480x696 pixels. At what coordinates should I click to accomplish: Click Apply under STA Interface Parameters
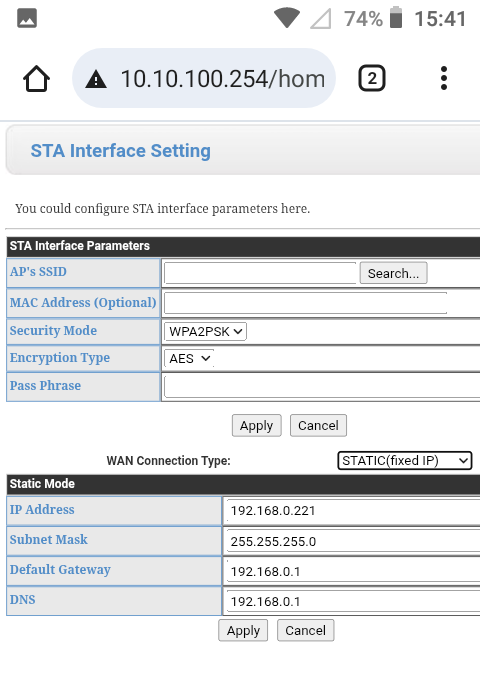point(256,426)
